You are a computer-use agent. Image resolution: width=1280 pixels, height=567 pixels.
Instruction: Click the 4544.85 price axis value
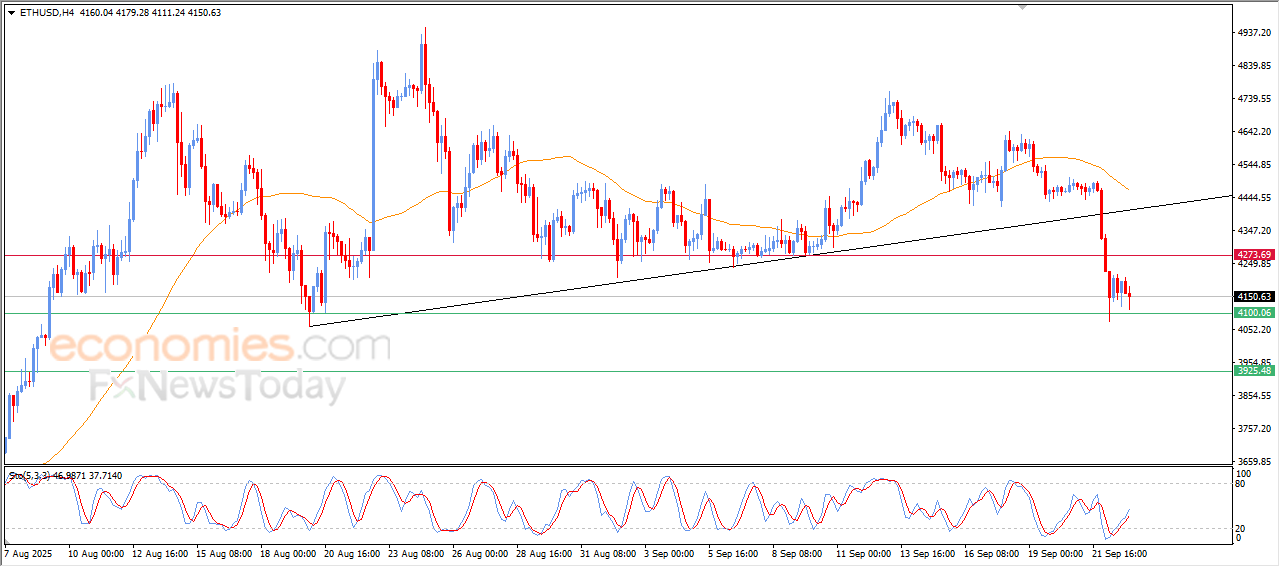click(1254, 165)
